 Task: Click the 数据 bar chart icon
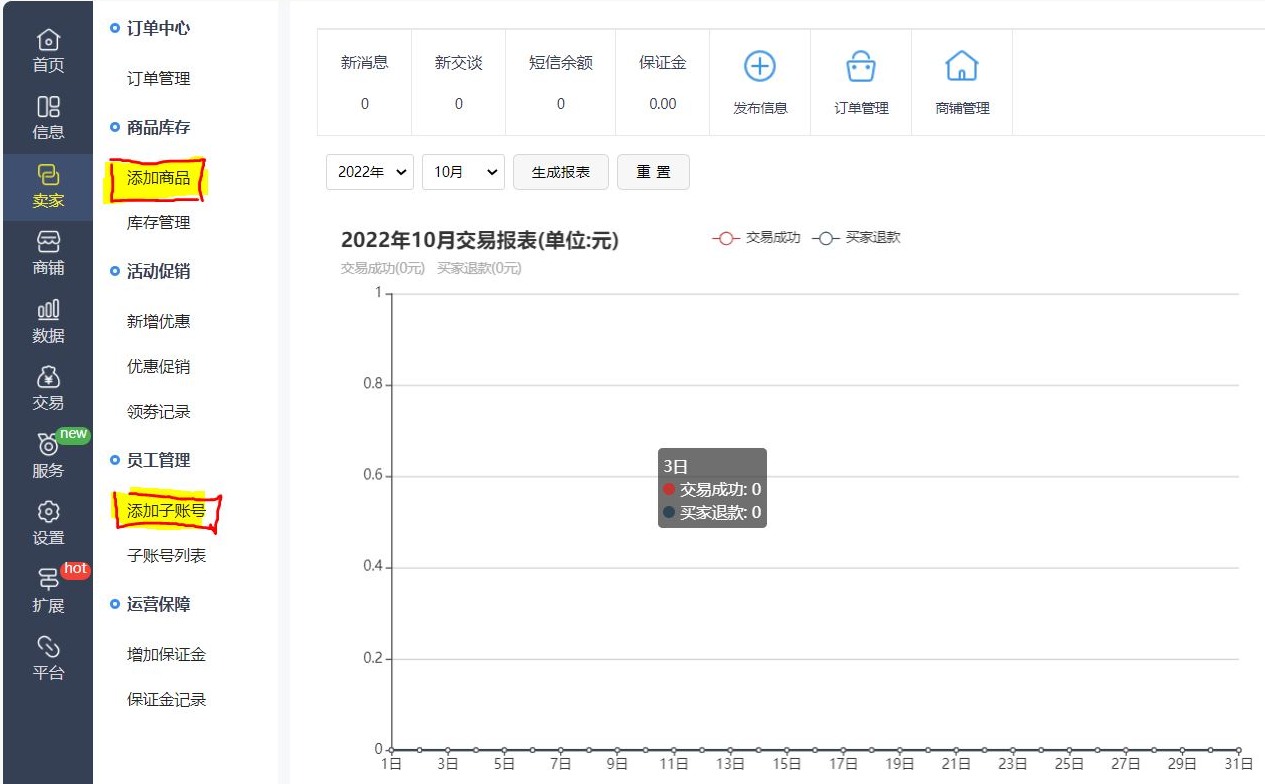click(48, 310)
